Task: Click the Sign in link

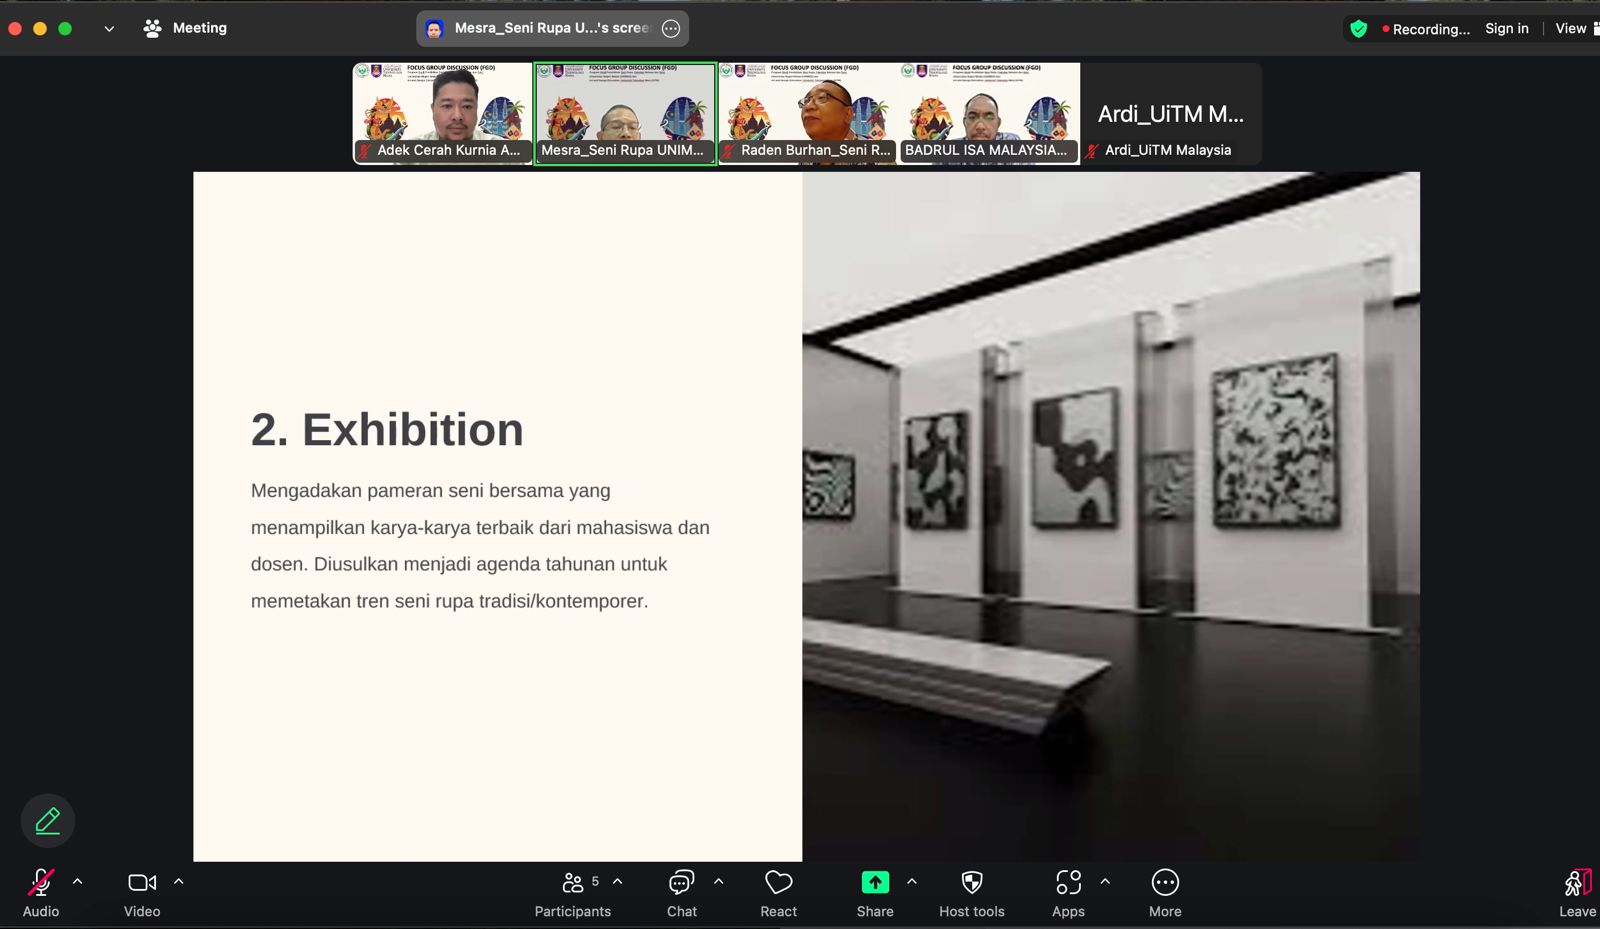Action: click(1506, 29)
